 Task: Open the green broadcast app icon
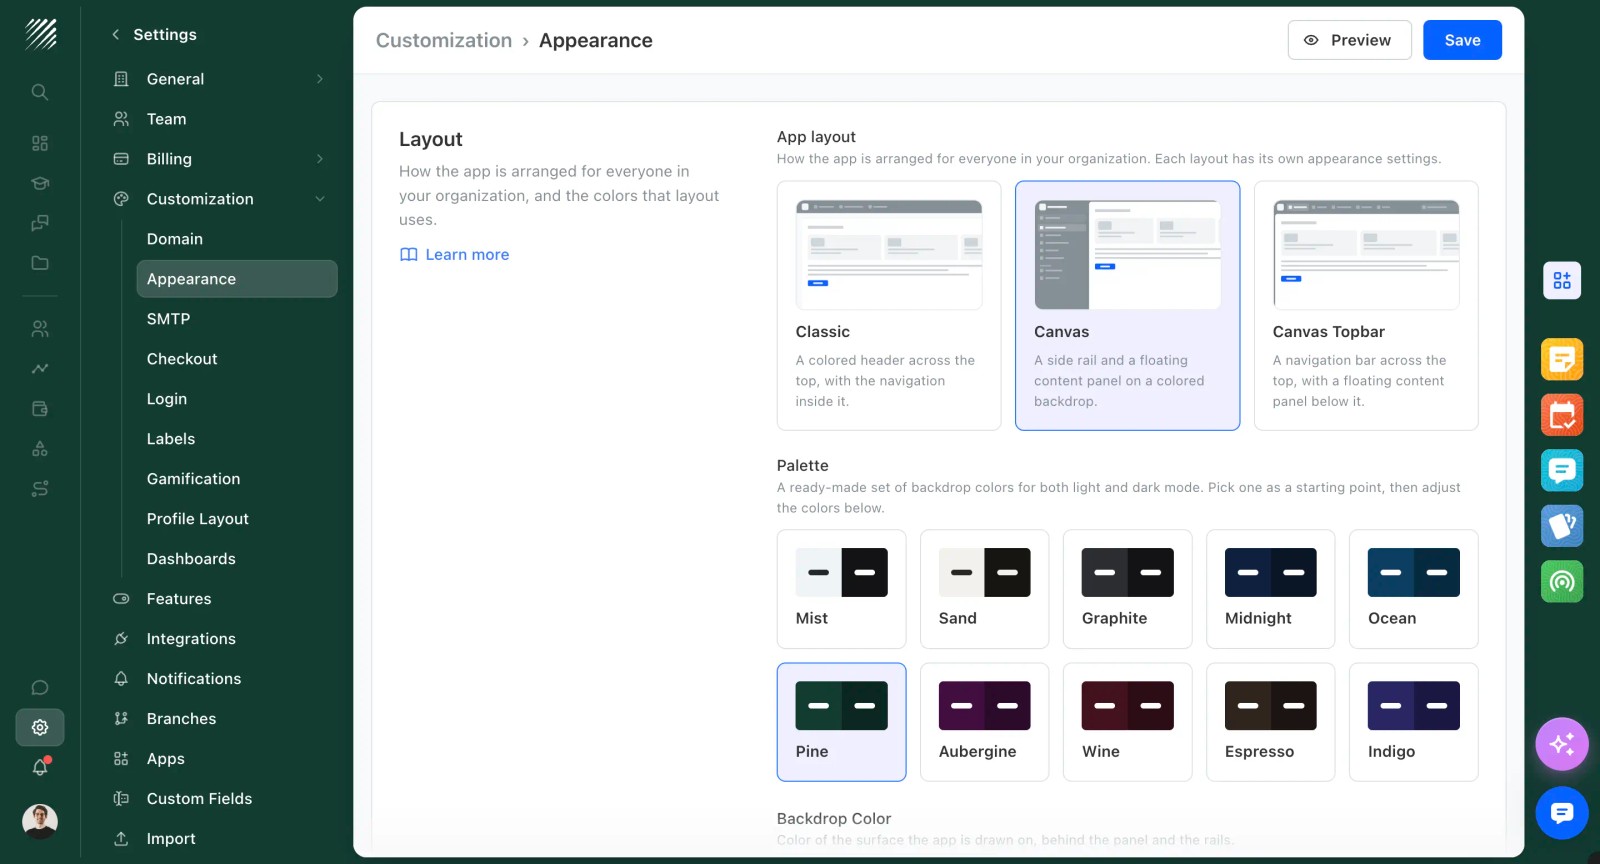click(x=1562, y=581)
